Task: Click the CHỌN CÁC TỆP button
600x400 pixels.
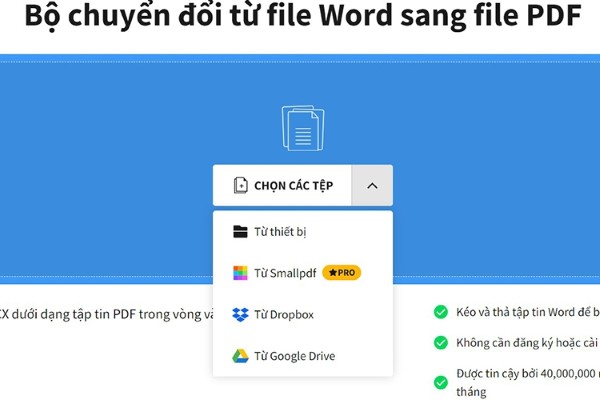Action: (x=282, y=186)
